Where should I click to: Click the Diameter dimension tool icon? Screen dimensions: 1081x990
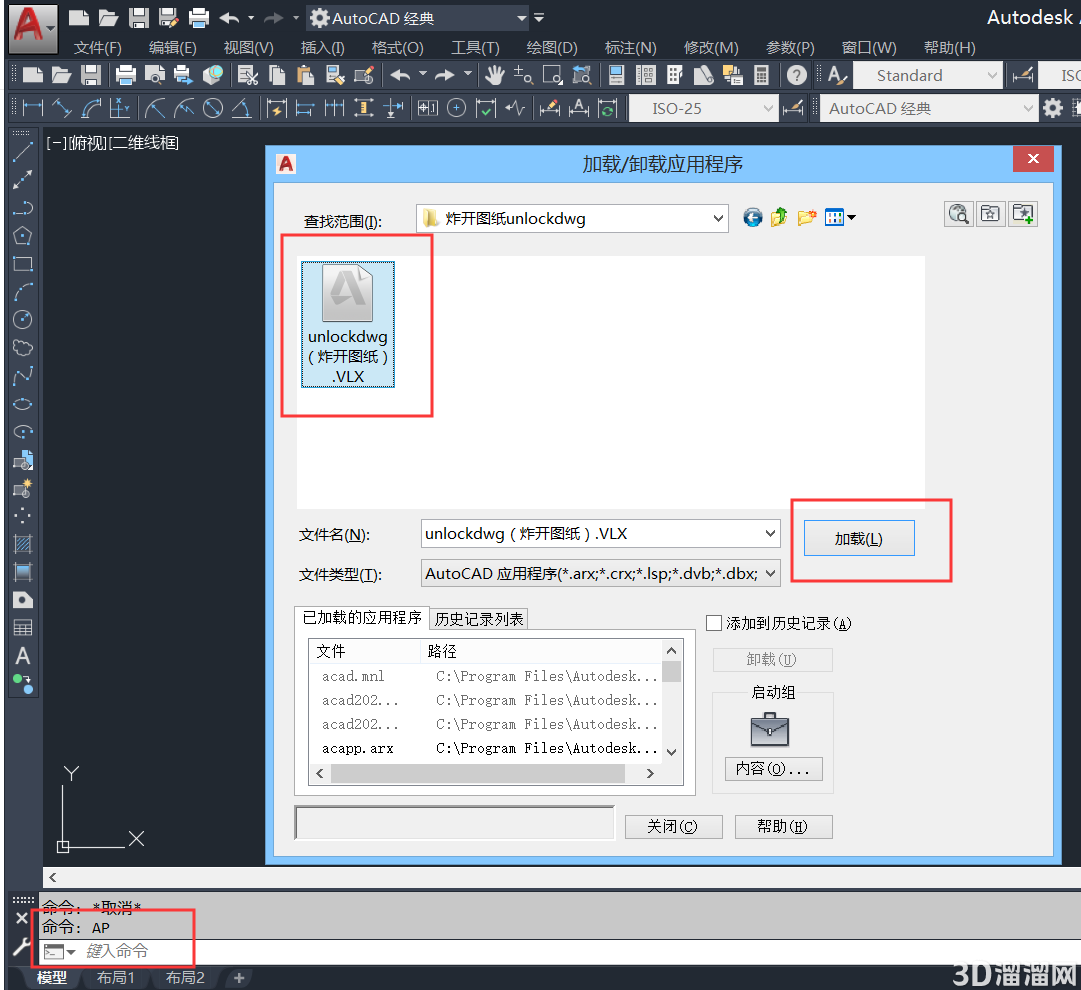pos(213,108)
